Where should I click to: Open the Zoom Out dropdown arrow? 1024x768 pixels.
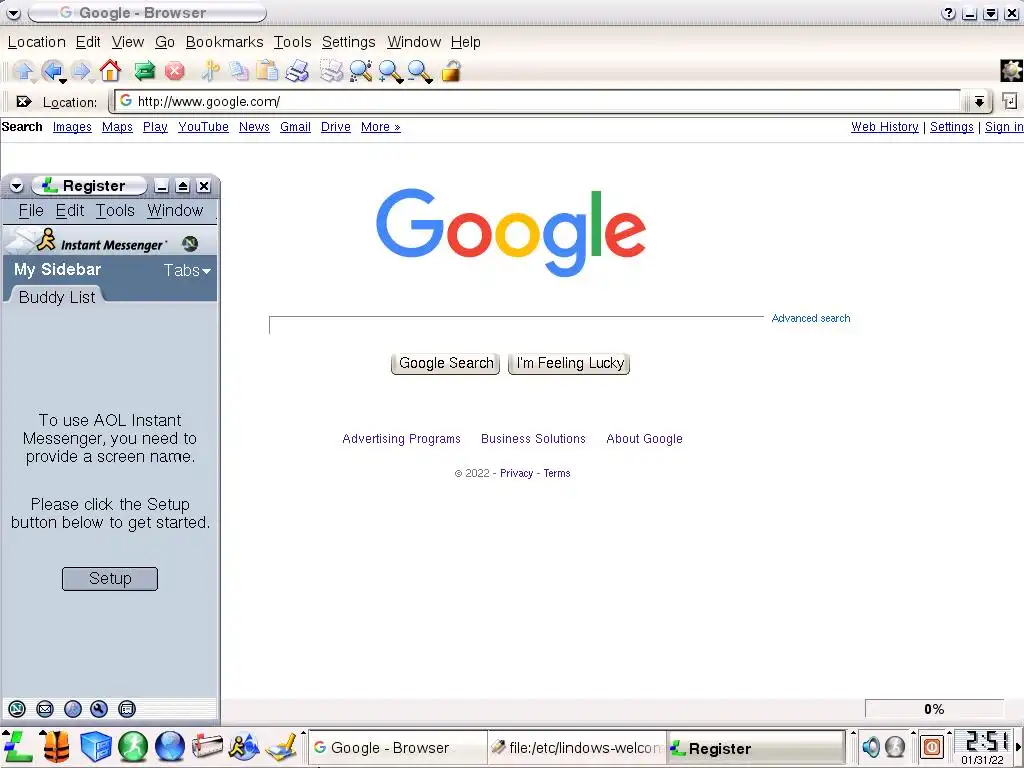[x=430, y=81]
